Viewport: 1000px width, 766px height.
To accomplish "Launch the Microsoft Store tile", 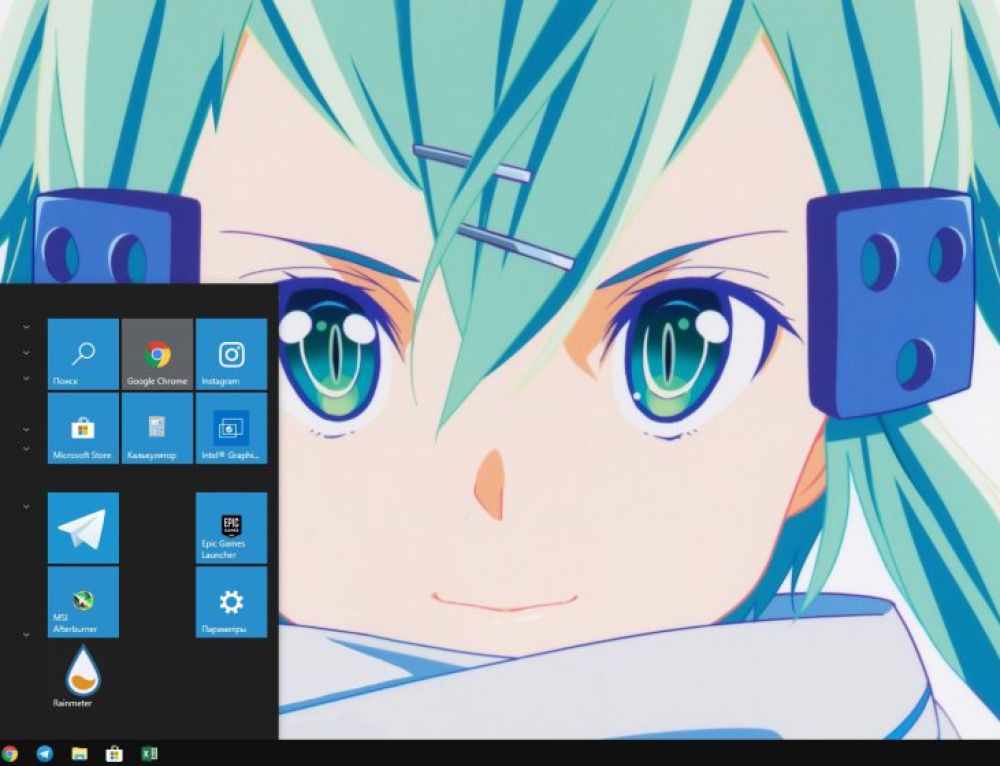I will pyautogui.click(x=82, y=429).
